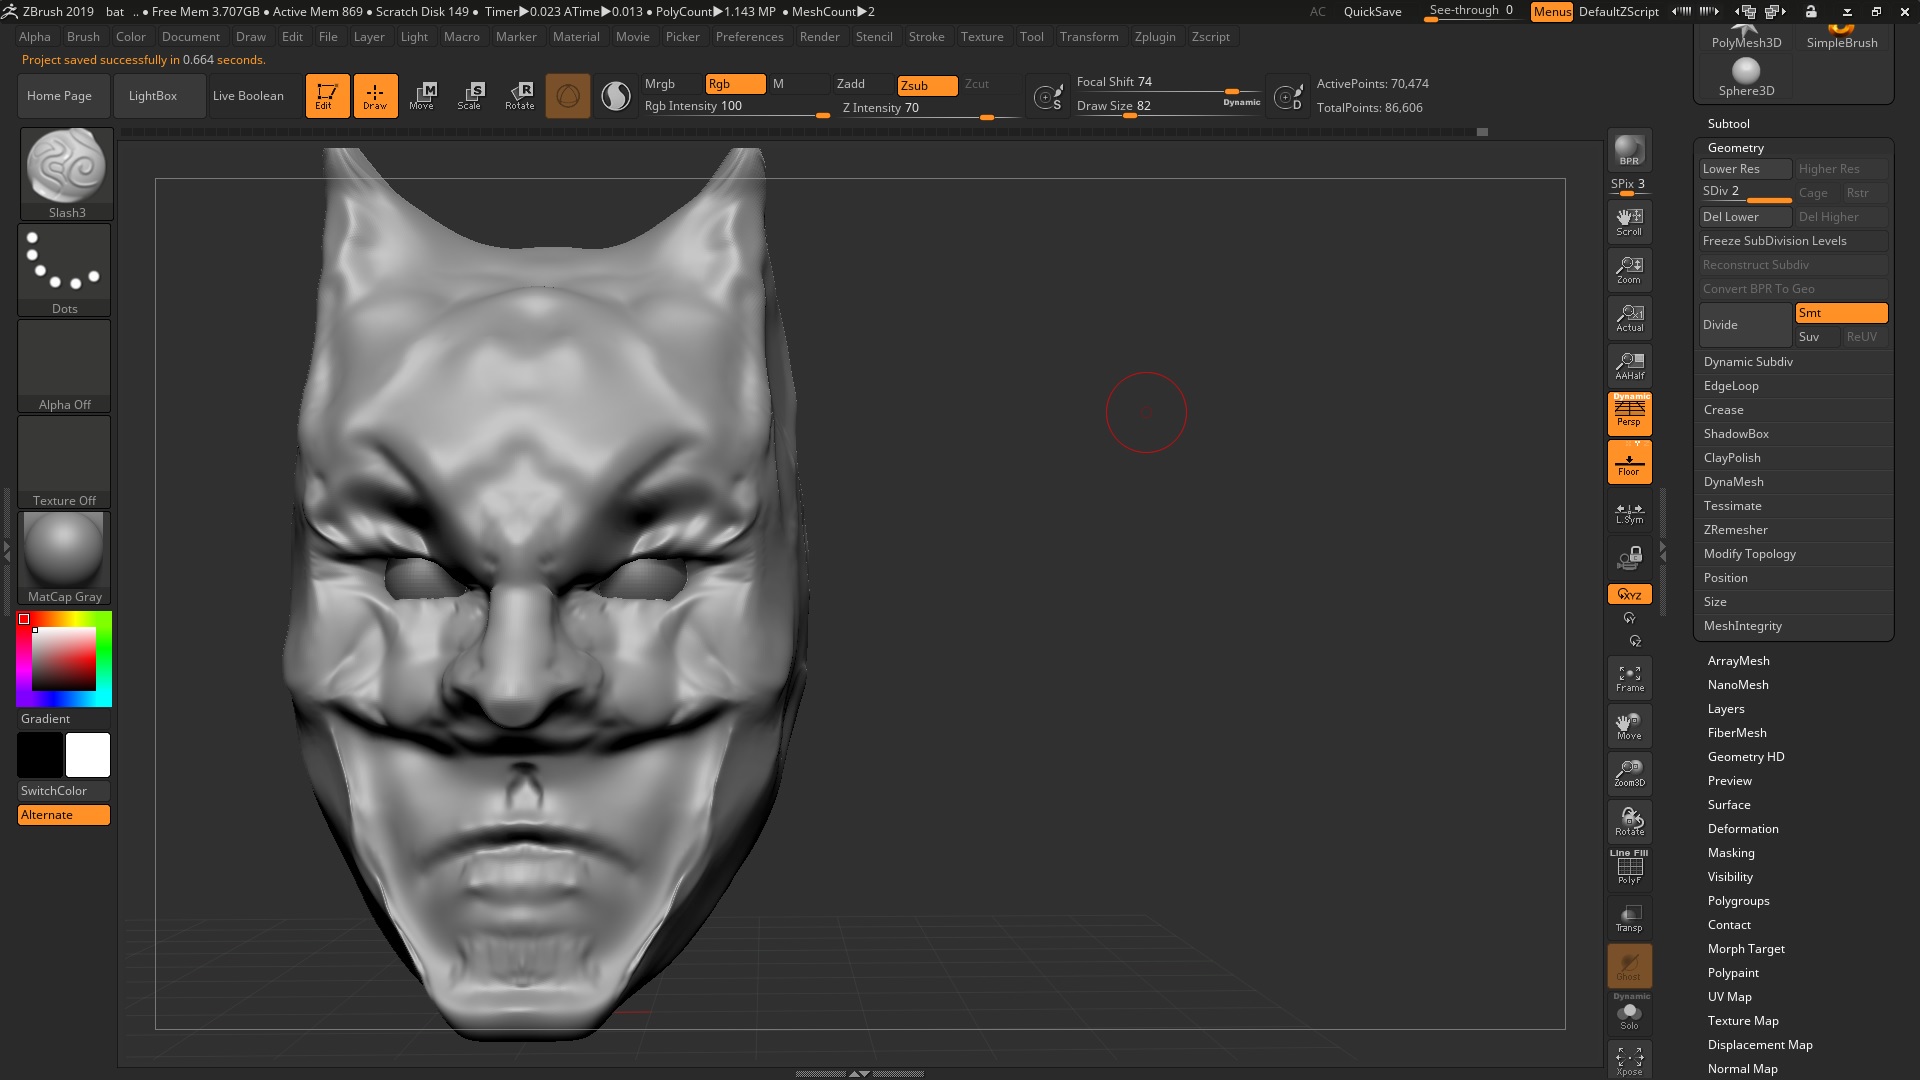Click the QuickSave button
Screen dimensions: 1920x1080
click(1372, 12)
